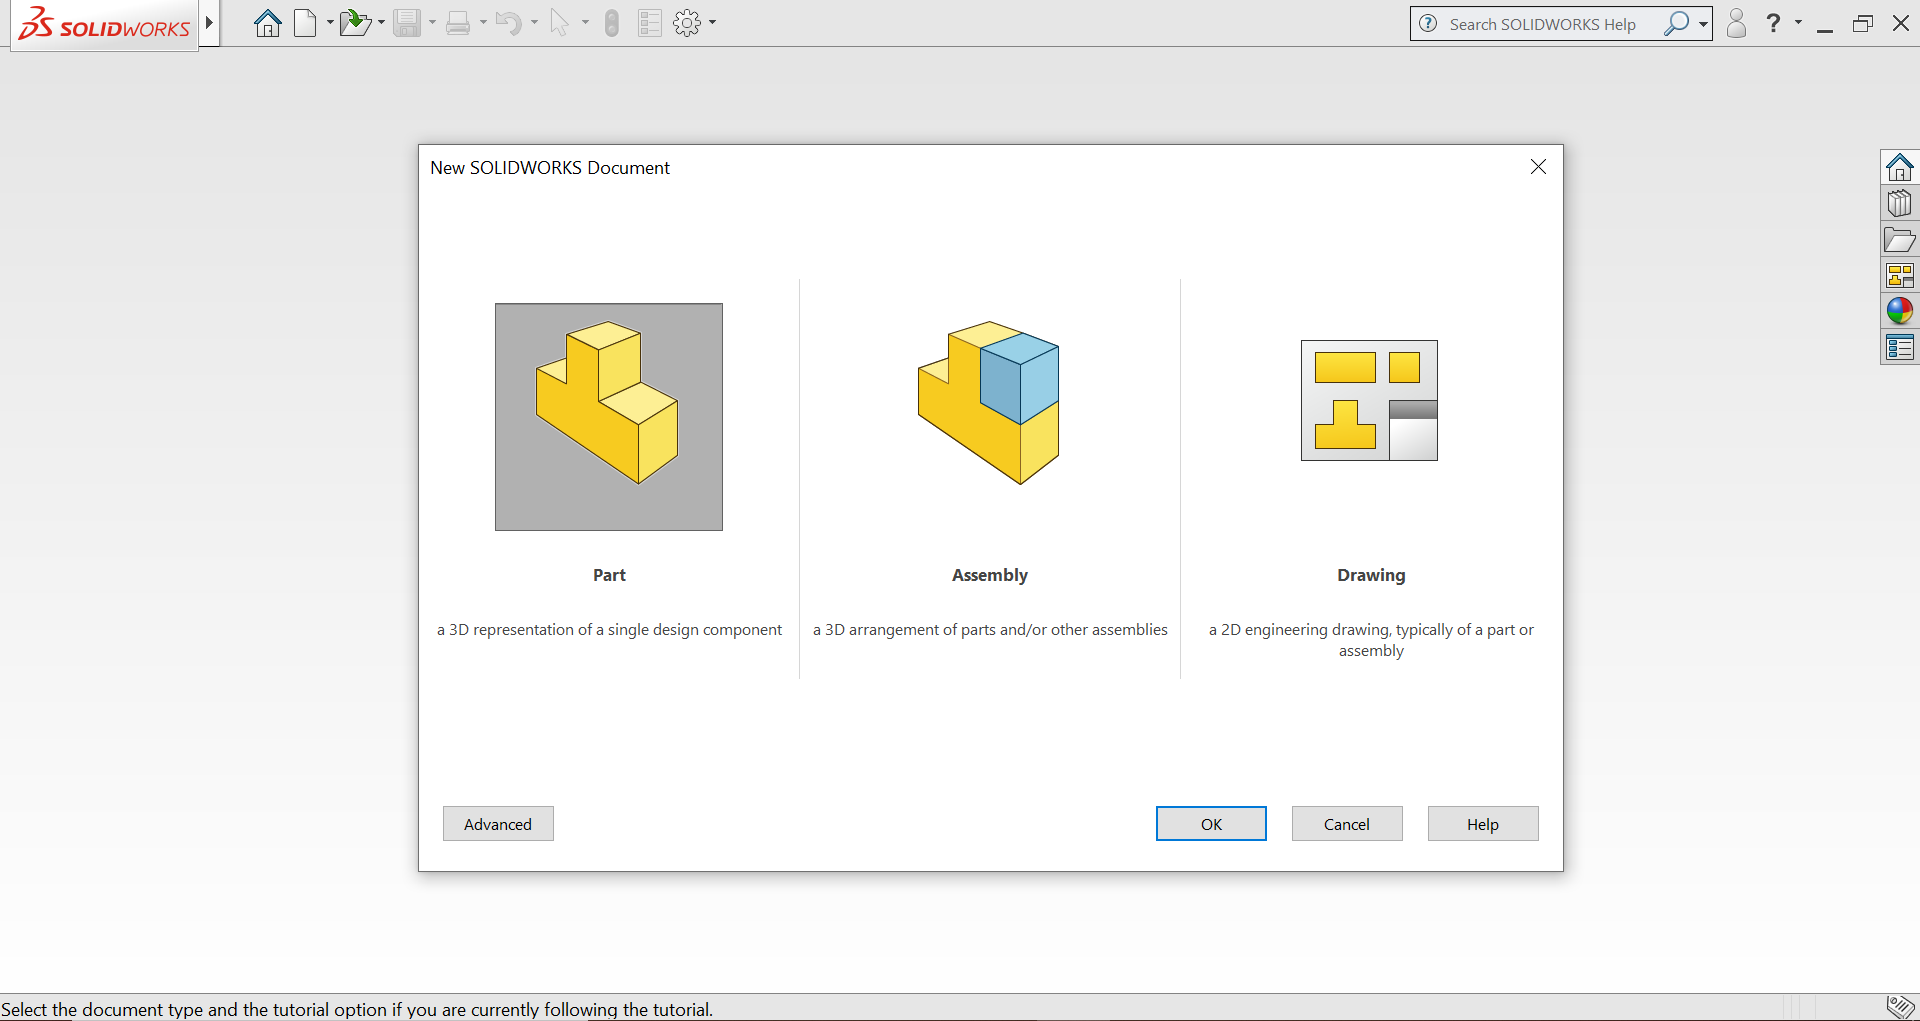Click the Home page toolbar icon
Image resolution: width=1920 pixels, height=1021 pixels.
click(267, 23)
